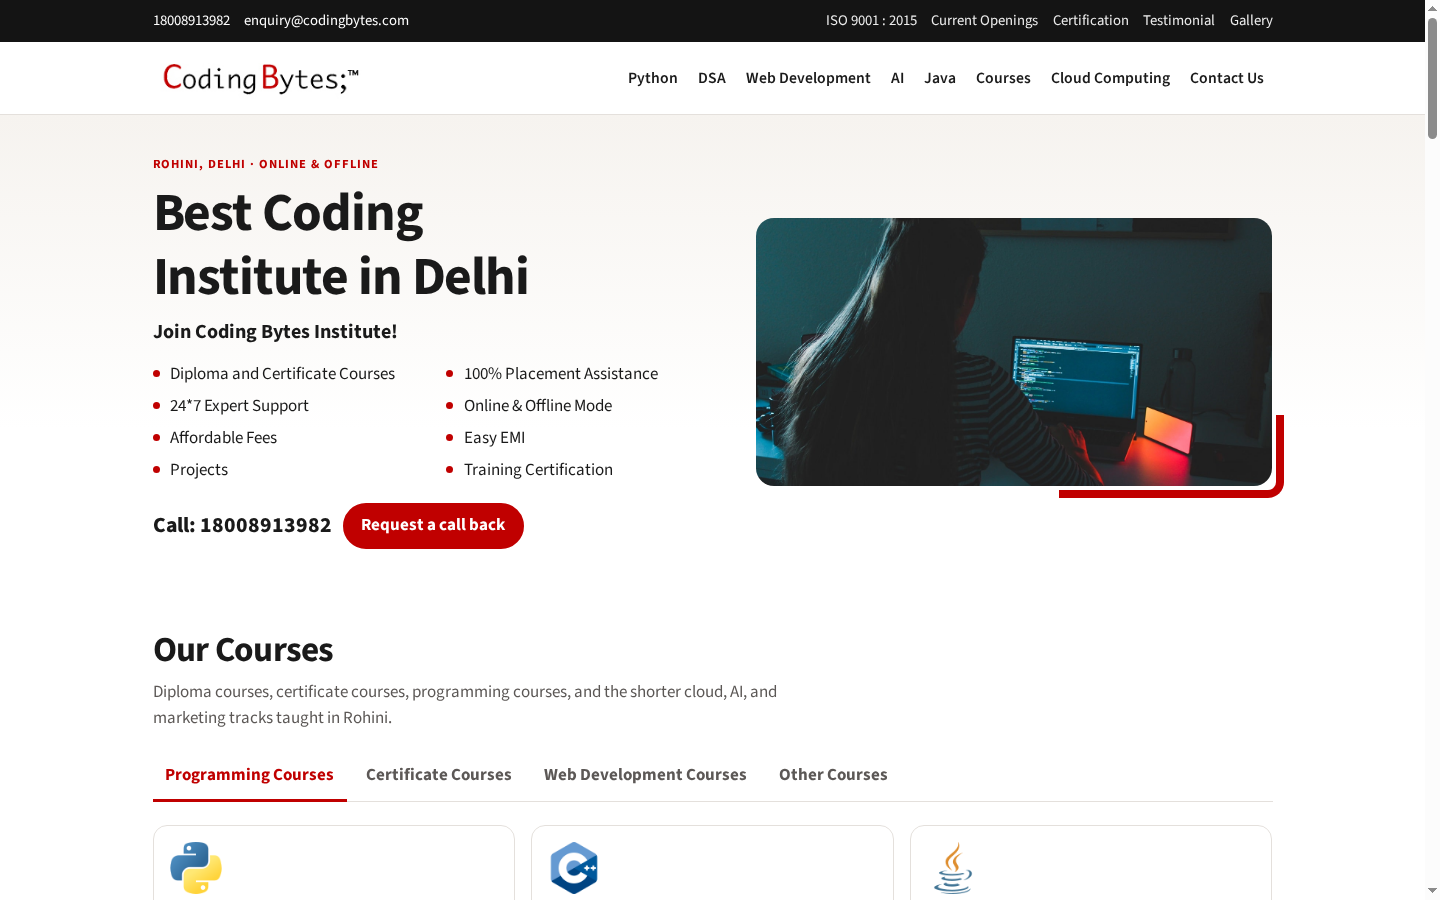
Task: Click the Call: 18008913982 text
Action: (x=242, y=526)
